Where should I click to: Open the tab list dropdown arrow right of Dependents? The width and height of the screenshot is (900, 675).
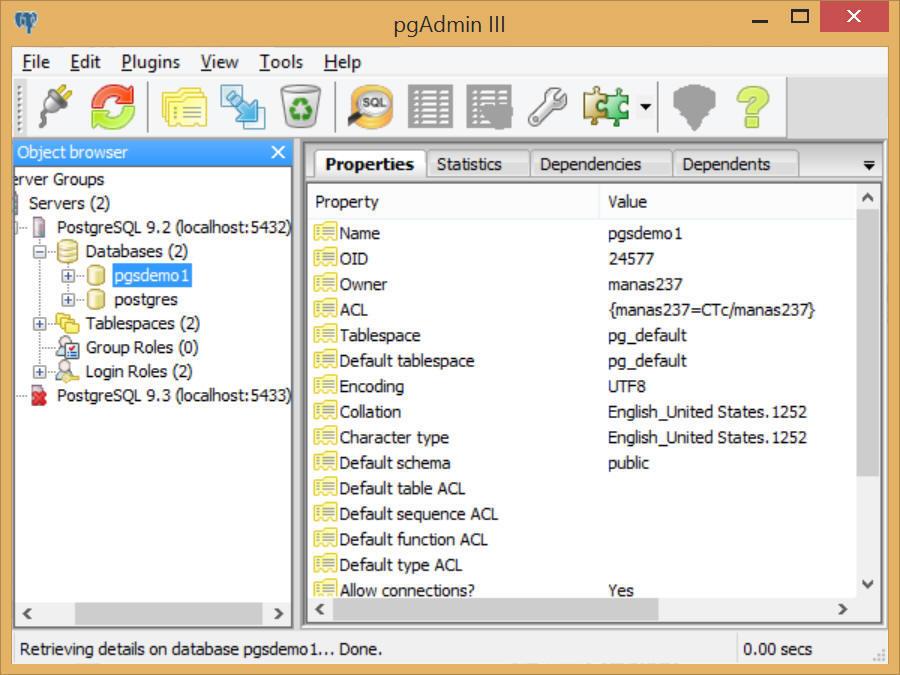point(869,166)
